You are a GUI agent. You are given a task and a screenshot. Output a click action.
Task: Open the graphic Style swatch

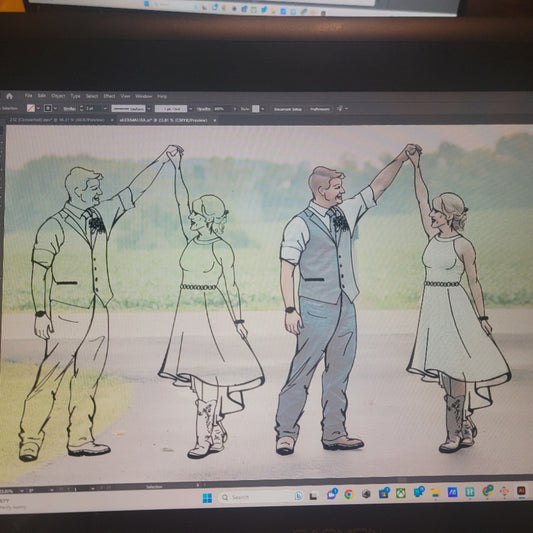[256, 109]
